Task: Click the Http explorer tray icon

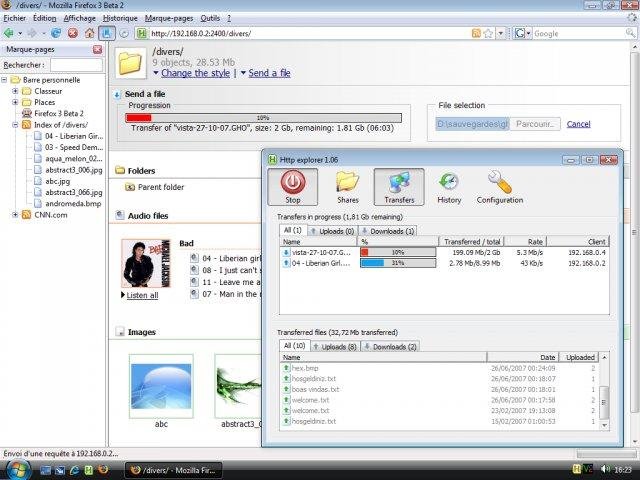Action: pos(577,469)
